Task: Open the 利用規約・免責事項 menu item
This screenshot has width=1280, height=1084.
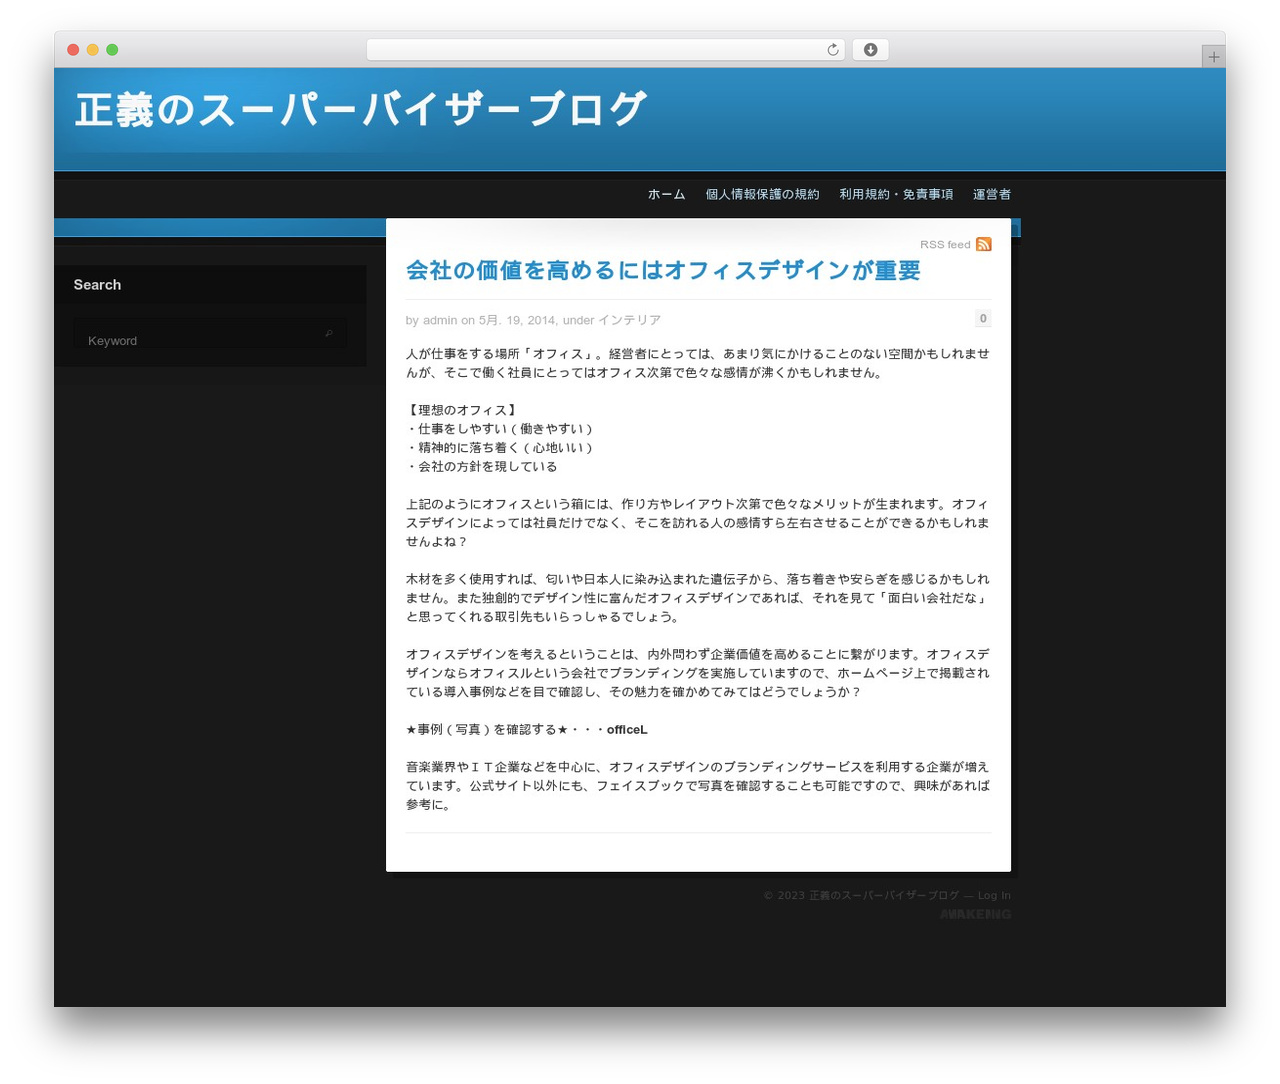Action: pyautogui.click(x=896, y=194)
